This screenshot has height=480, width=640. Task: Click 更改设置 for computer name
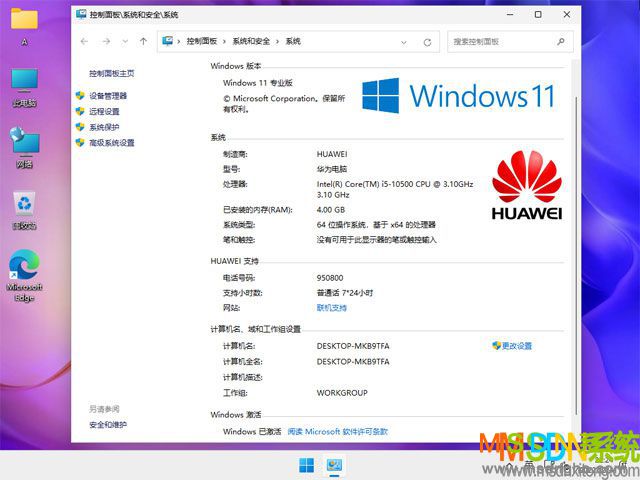tap(516, 346)
